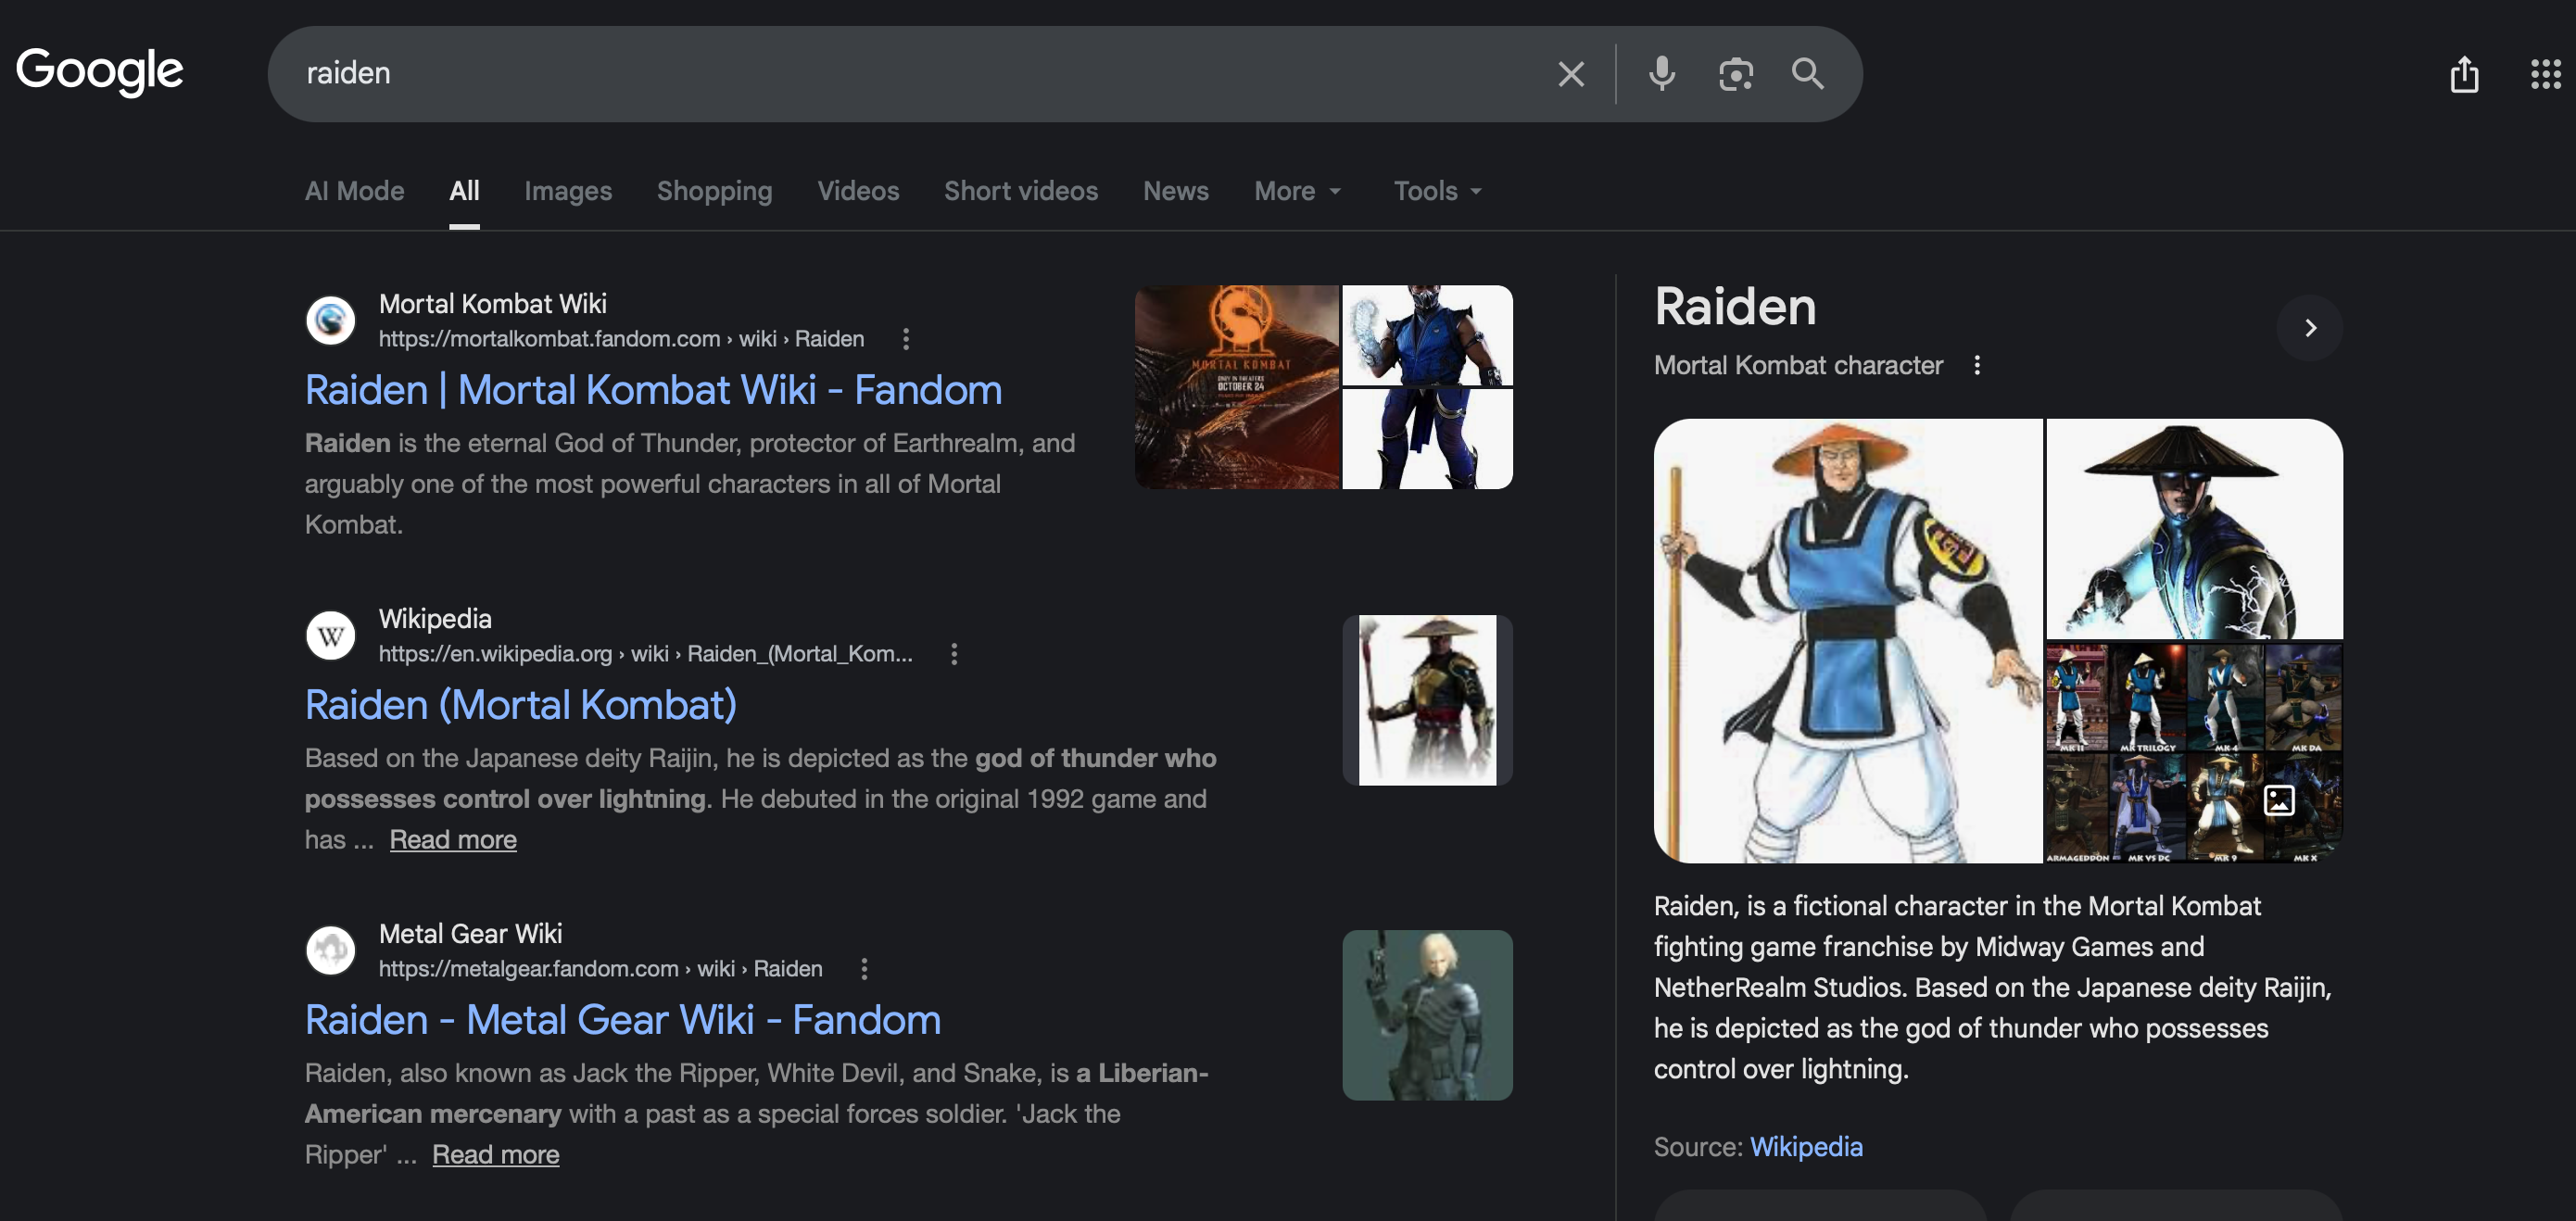The height and width of the screenshot is (1221, 2576).
Task: Switch to News tab
Action: pos(1176,191)
